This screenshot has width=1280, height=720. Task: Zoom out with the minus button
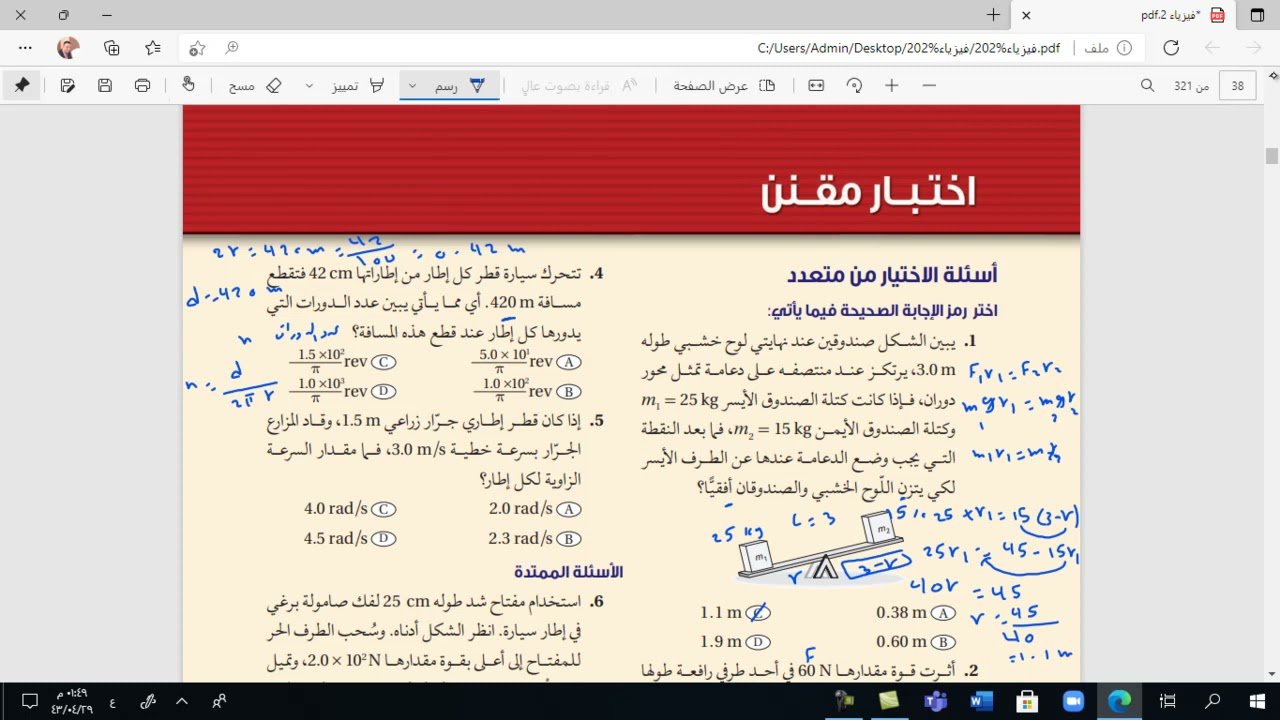coord(929,86)
